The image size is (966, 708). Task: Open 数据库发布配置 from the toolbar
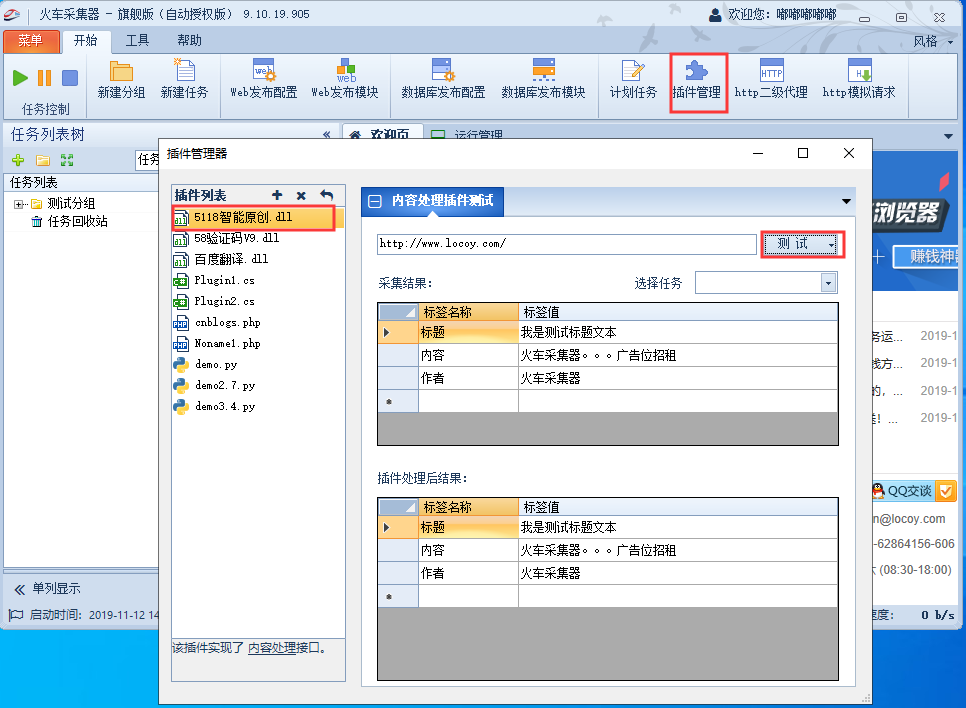443,80
